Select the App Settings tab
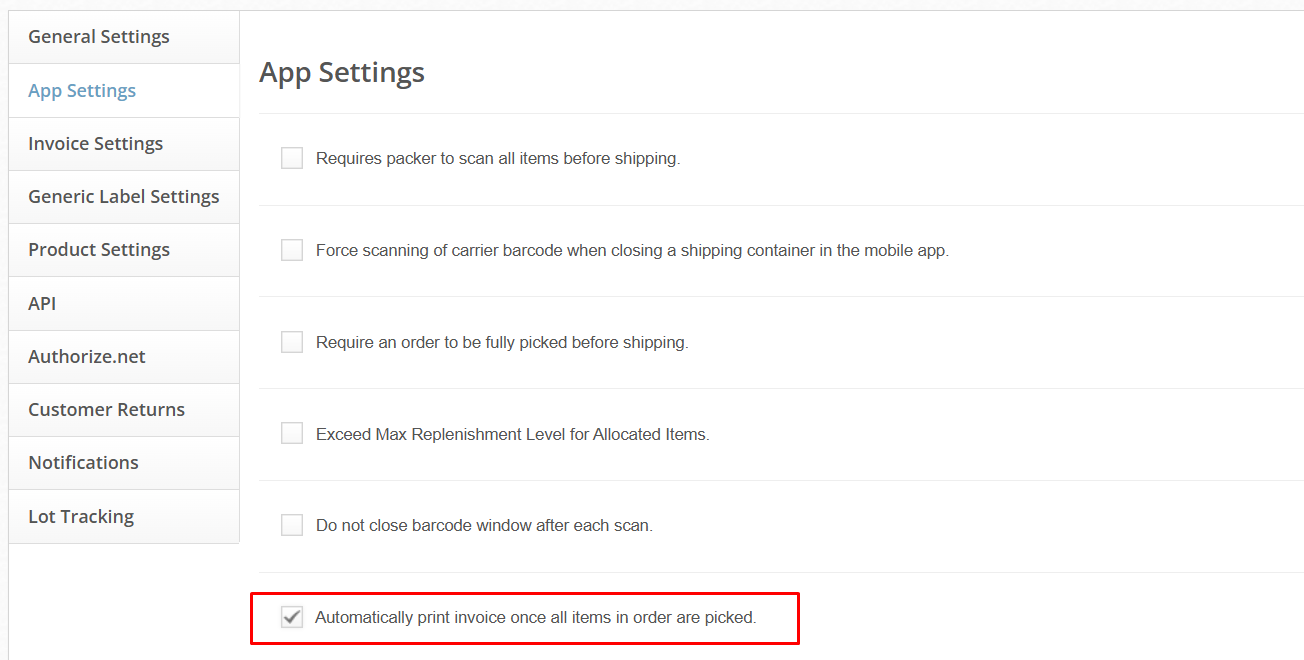This screenshot has height=660, width=1304. (82, 91)
